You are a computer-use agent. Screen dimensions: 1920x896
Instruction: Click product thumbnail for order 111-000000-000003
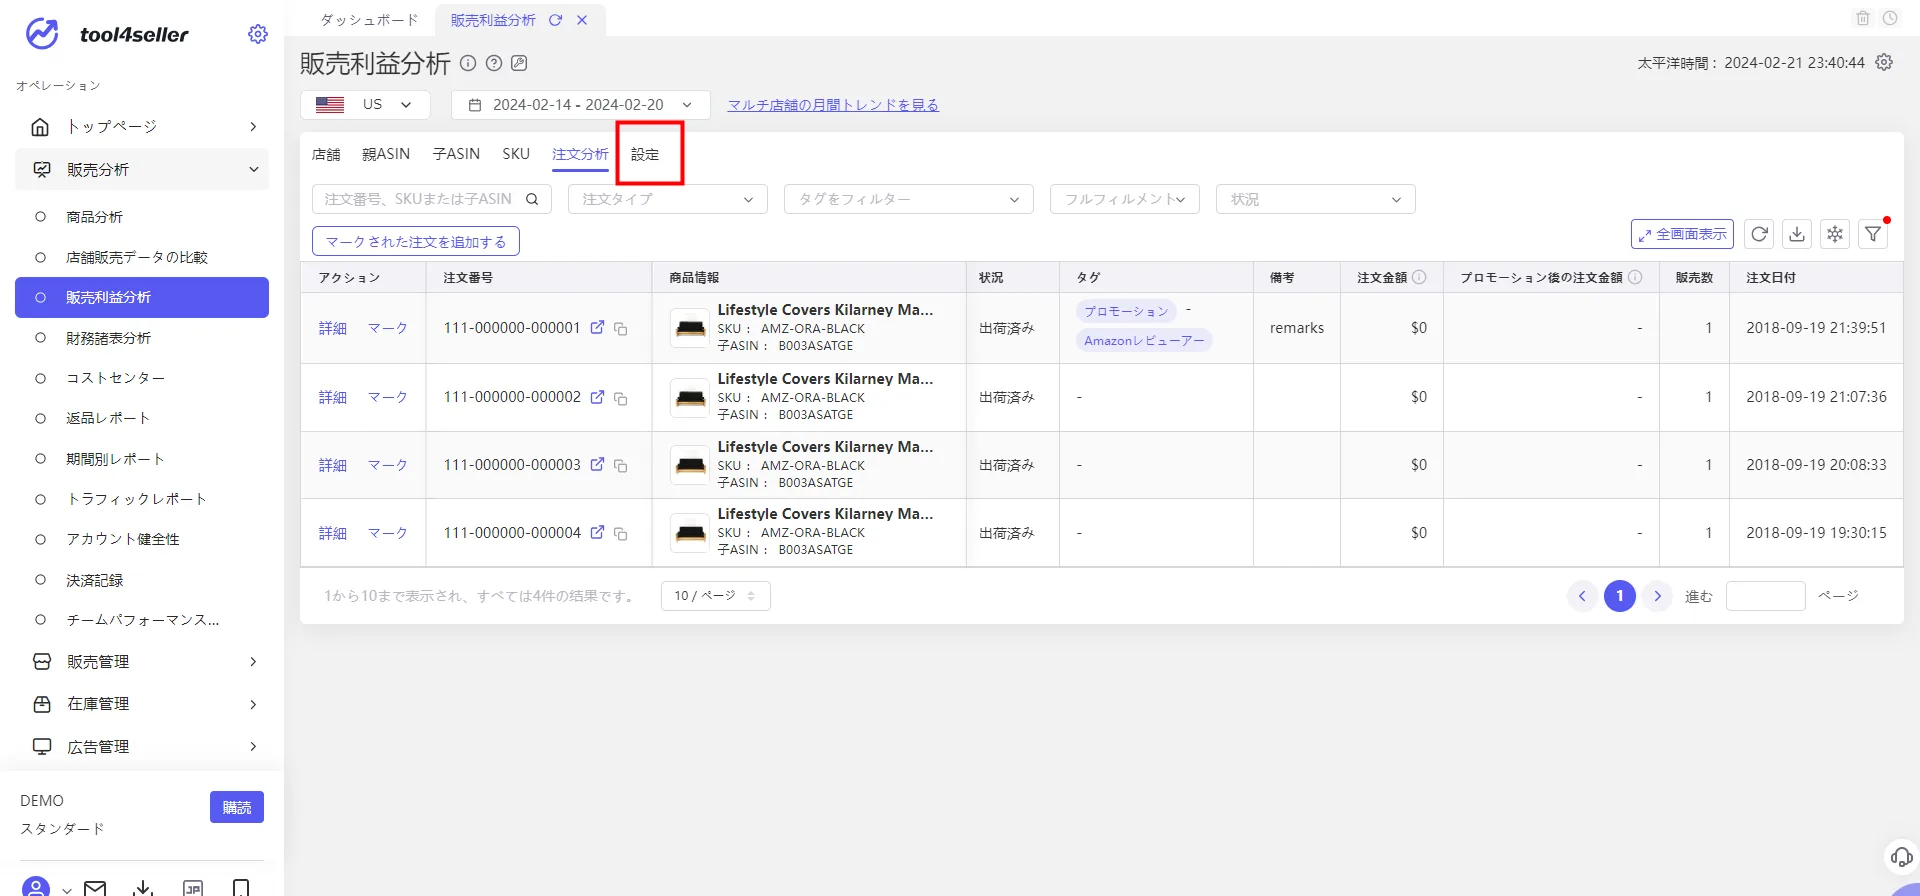pyautogui.click(x=690, y=466)
